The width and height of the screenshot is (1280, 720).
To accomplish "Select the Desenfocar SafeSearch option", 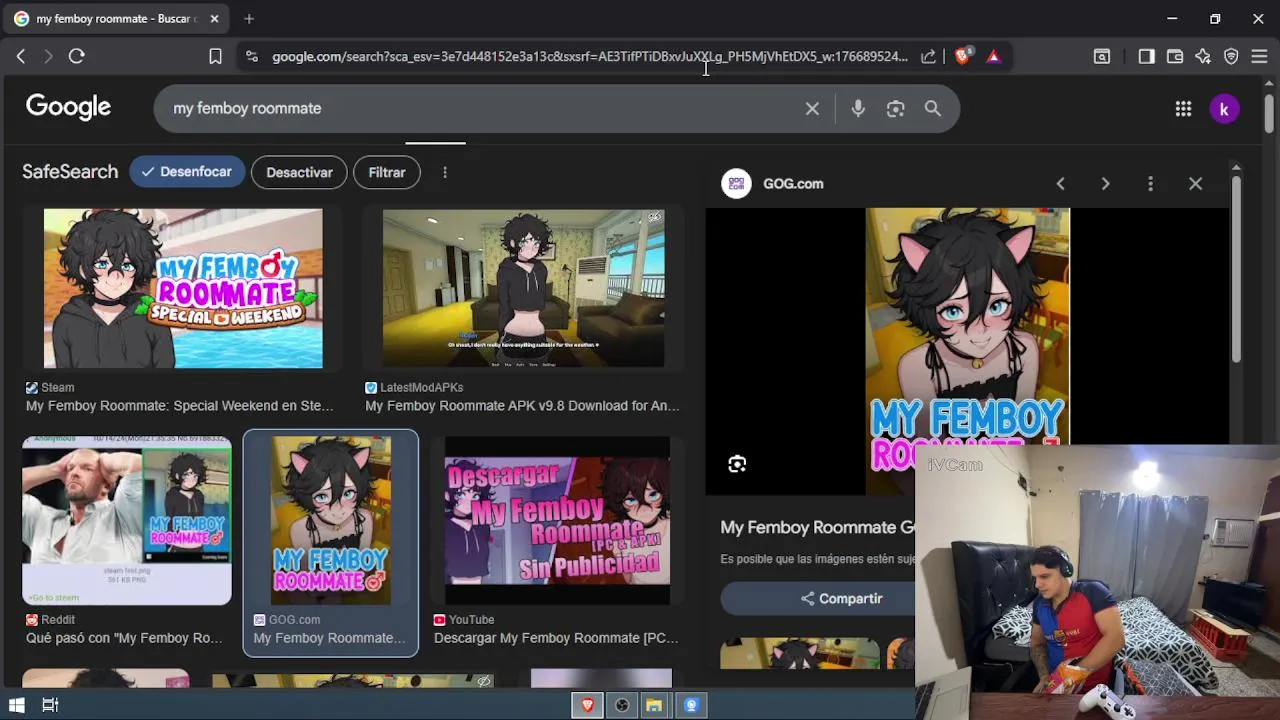I will pos(187,172).
